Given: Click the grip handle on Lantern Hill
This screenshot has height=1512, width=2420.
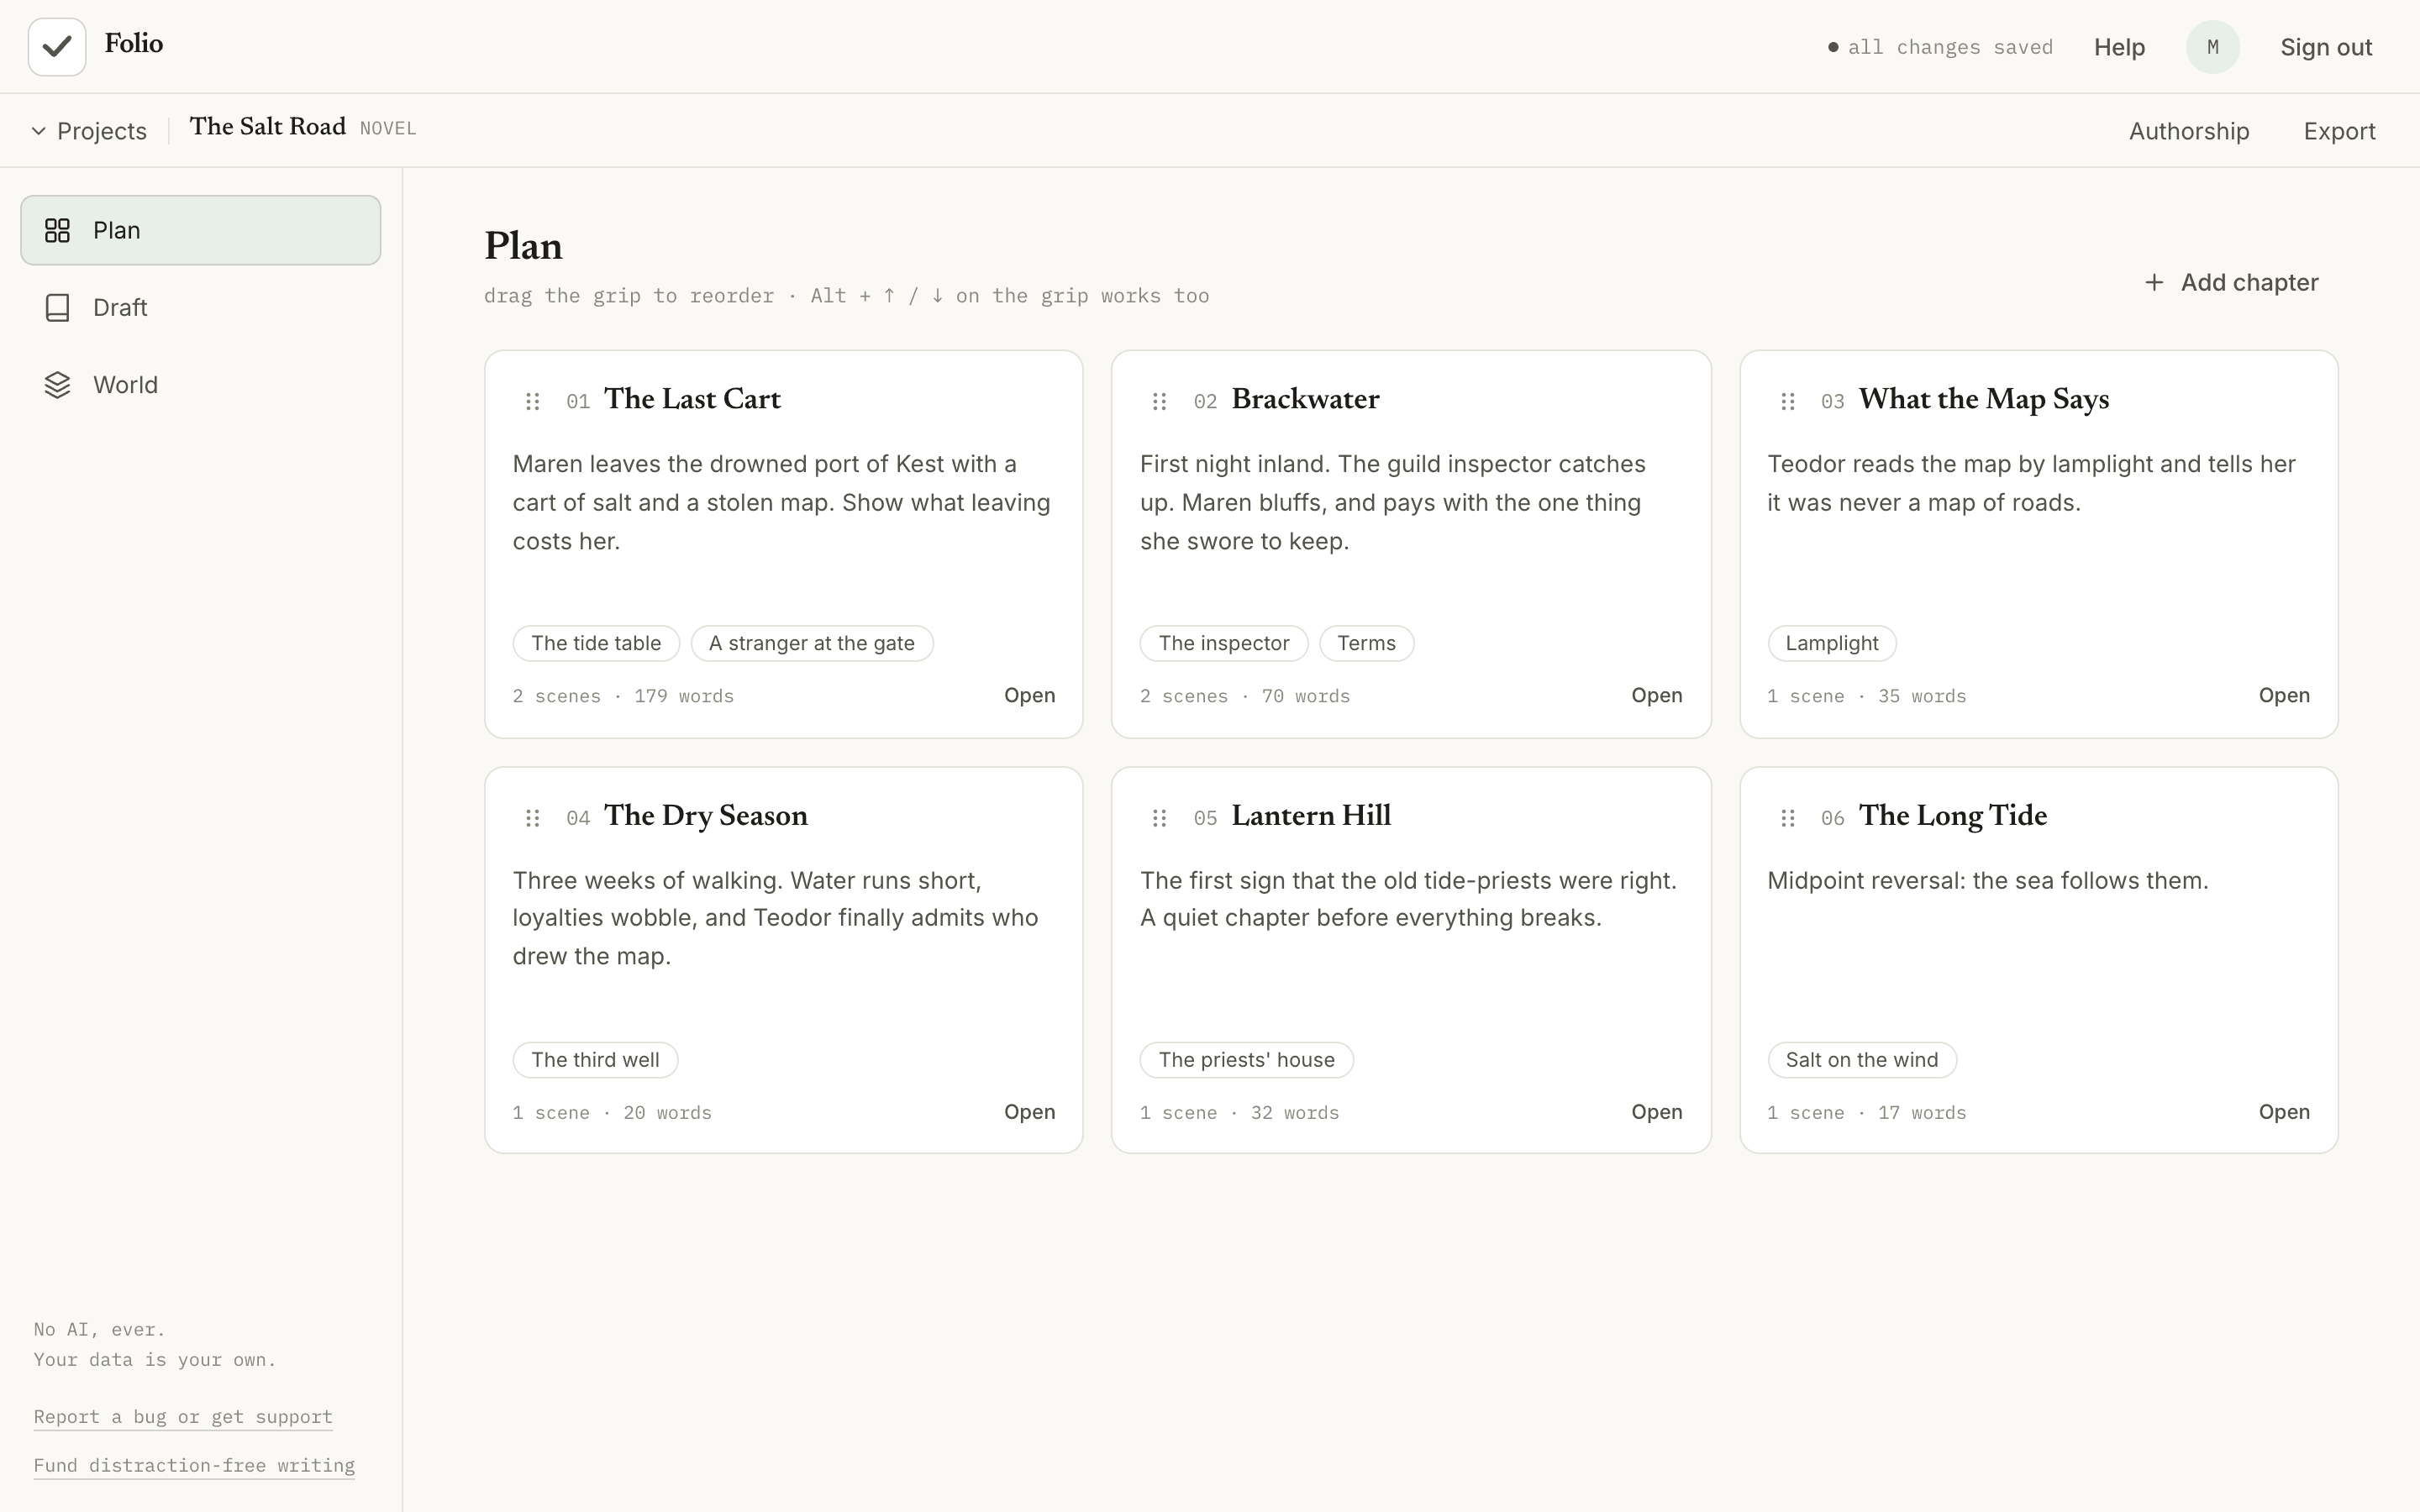Looking at the screenshot, I should (x=1160, y=818).
